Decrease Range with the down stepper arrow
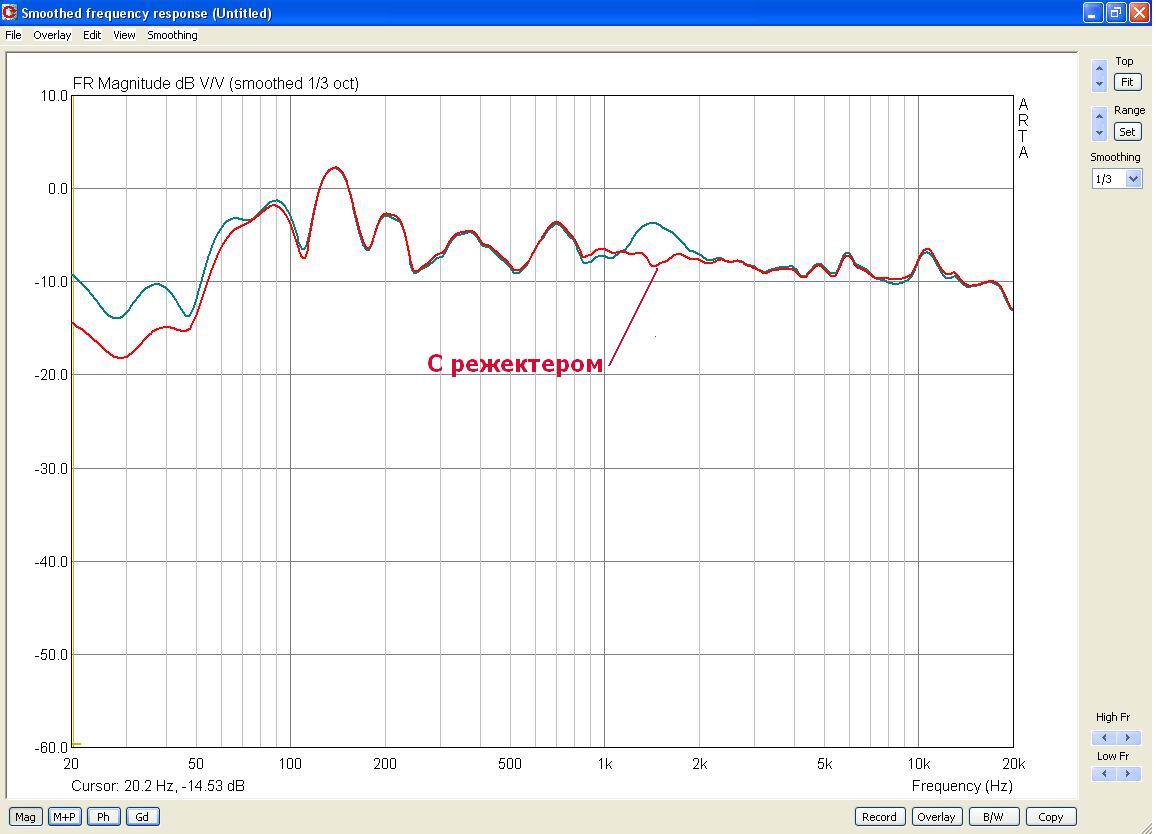Viewport: 1156px width, 834px height. (x=1099, y=133)
